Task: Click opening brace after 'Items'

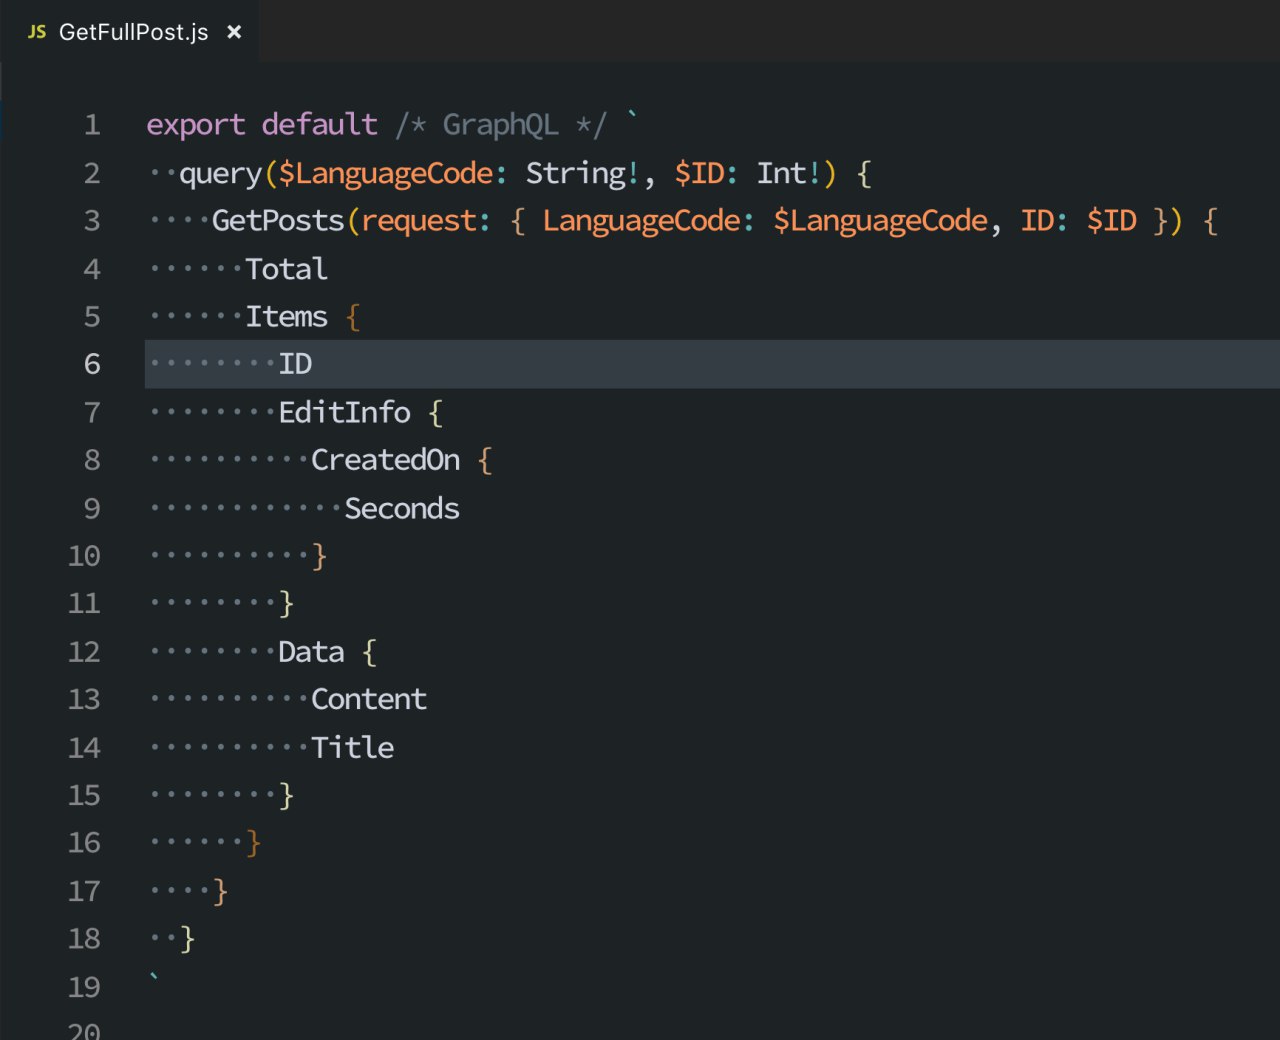Action: pyautogui.click(x=352, y=318)
